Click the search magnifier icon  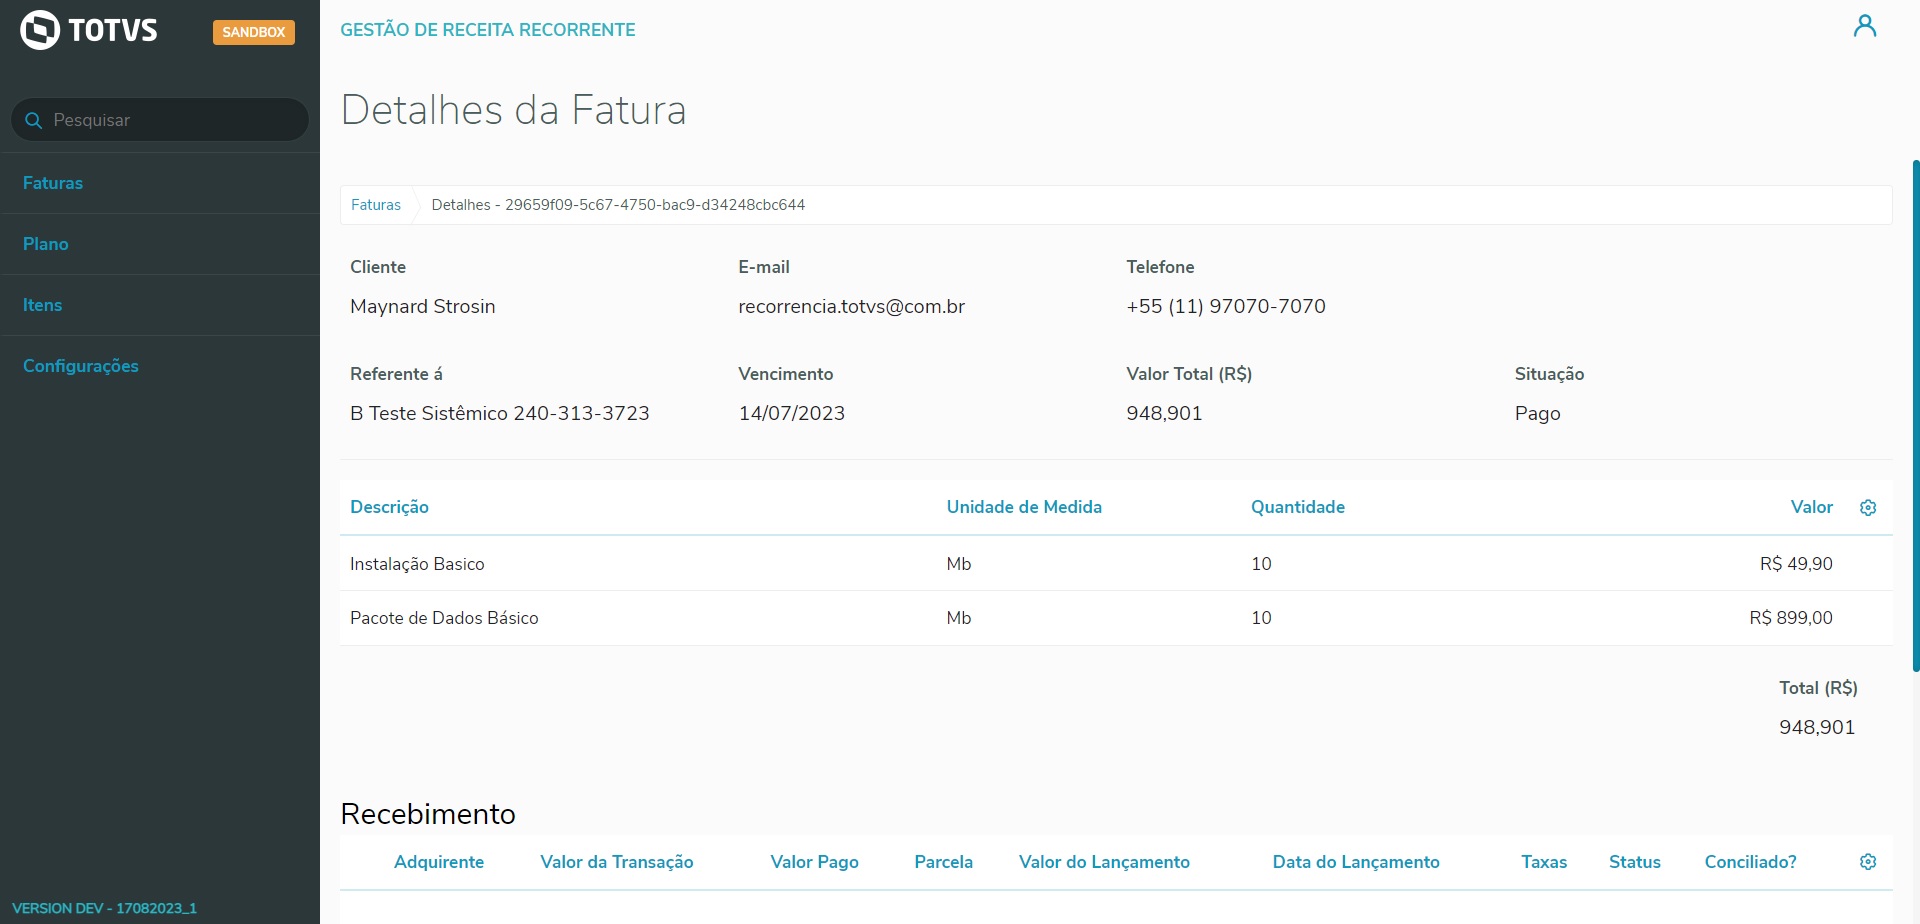(33, 120)
